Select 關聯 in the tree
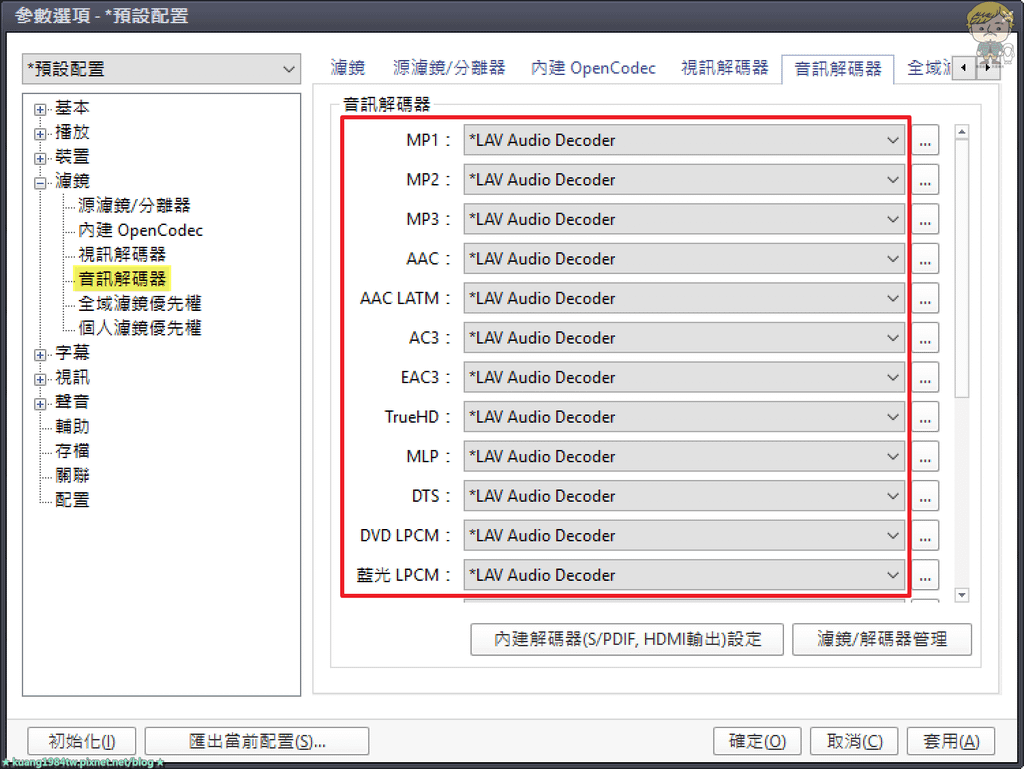The width and height of the screenshot is (1024, 769). [x=72, y=475]
